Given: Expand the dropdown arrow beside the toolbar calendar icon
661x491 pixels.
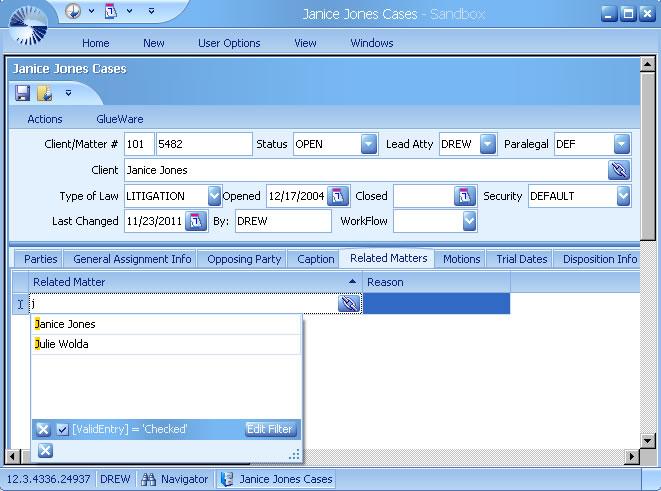Looking at the screenshot, I should 129,11.
